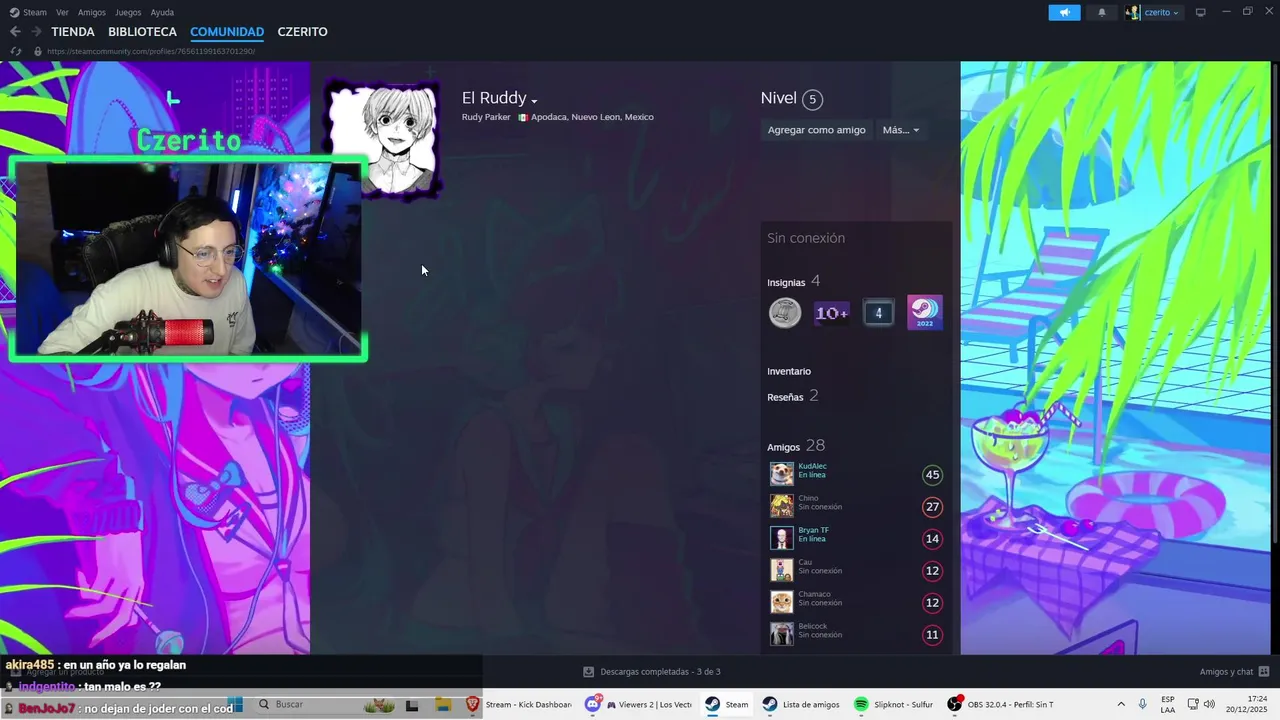The image size is (1280, 720).
Task: Open the Inventario link
Action: click(x=789, y=371)
